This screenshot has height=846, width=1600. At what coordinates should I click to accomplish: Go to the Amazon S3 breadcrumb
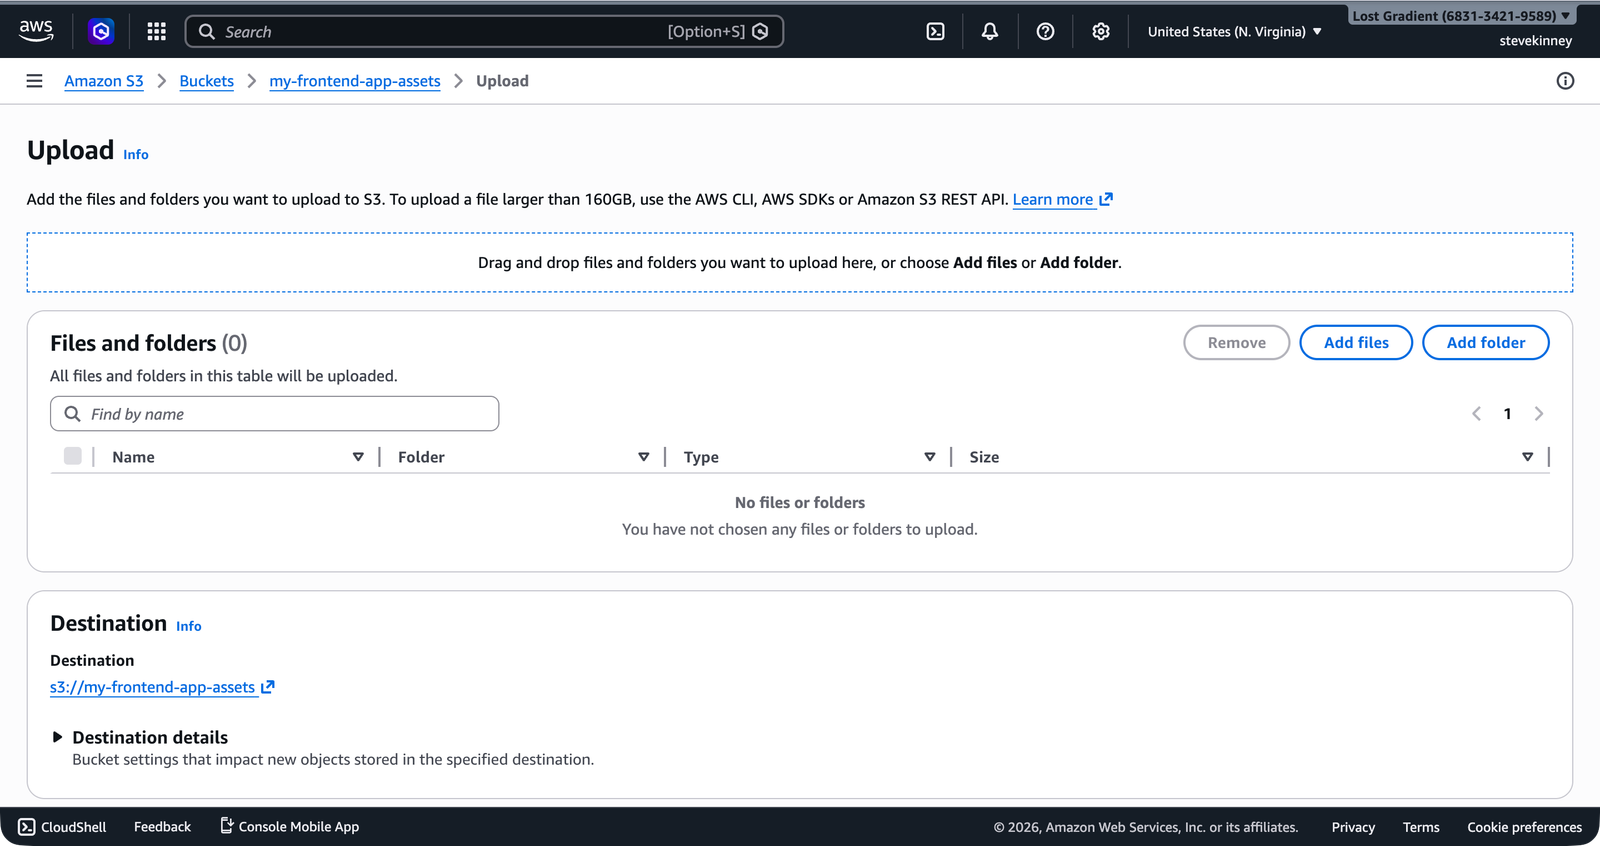pyautogui.click(x=104, y=81)
